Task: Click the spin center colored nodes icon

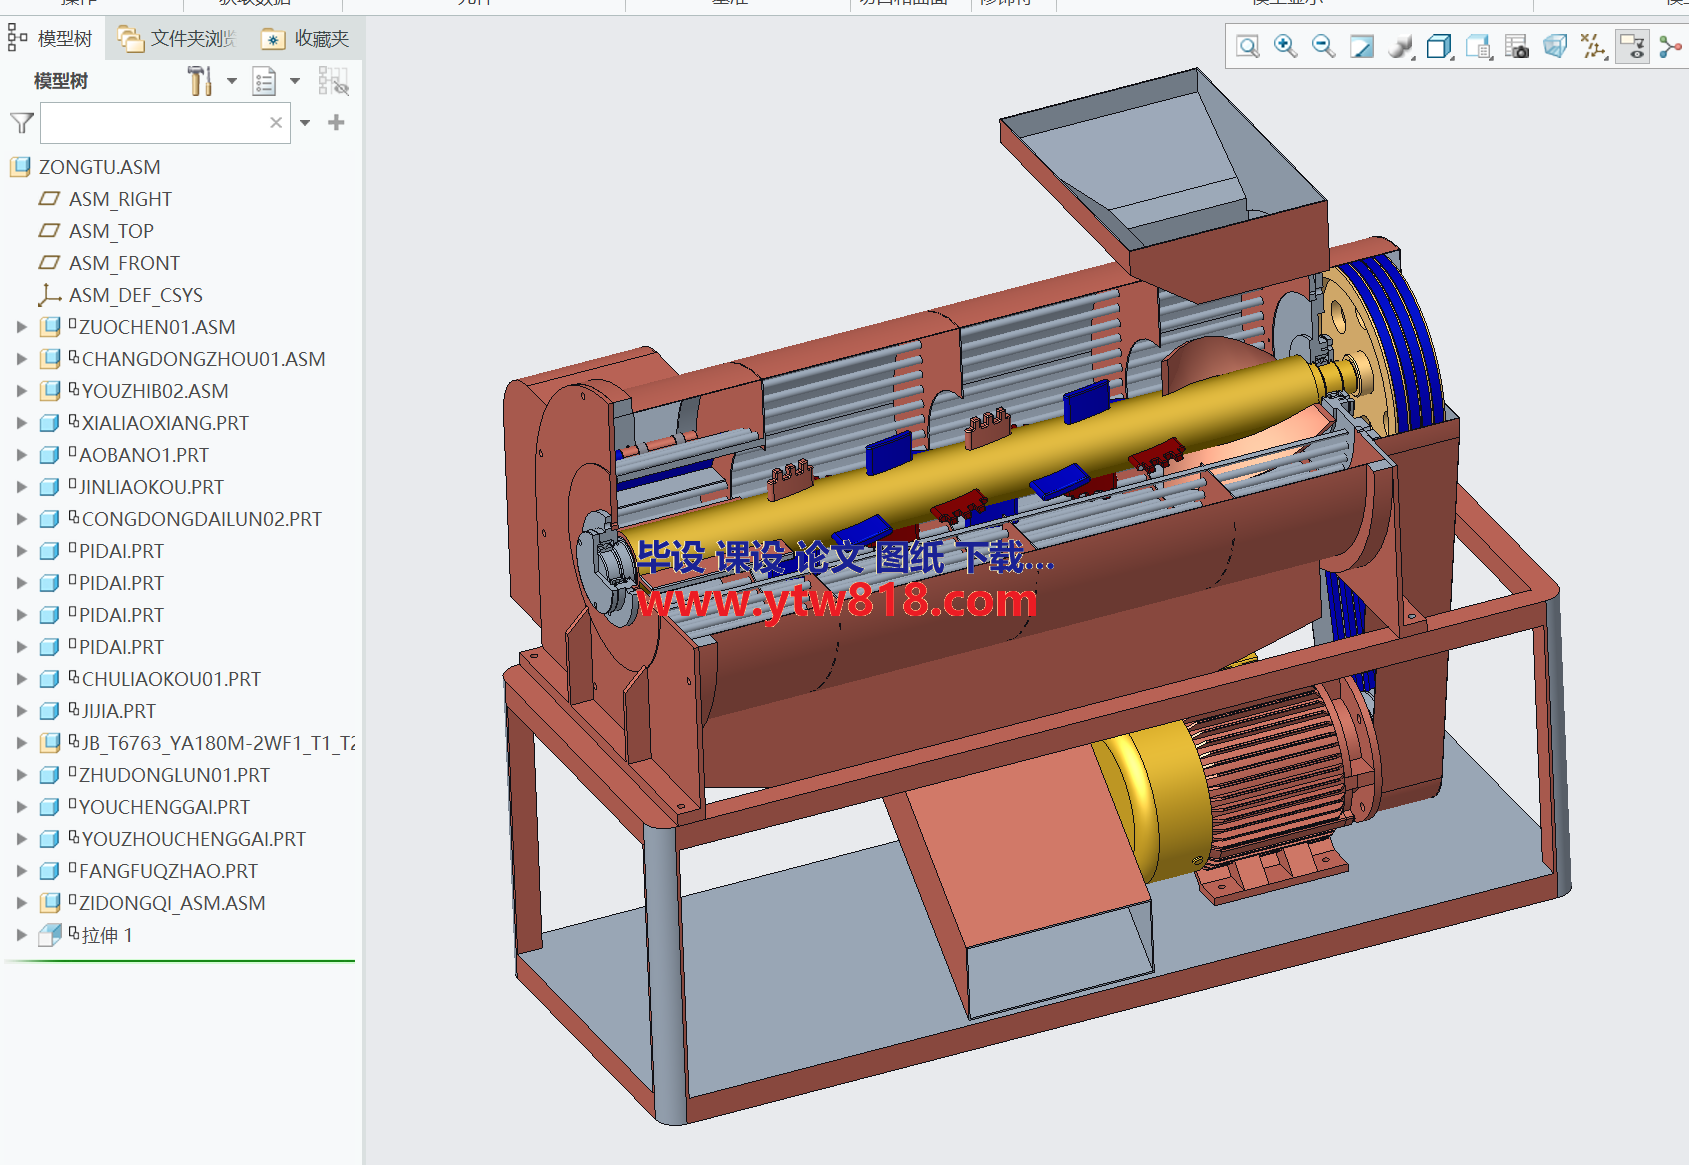Action: [1669, 46]
